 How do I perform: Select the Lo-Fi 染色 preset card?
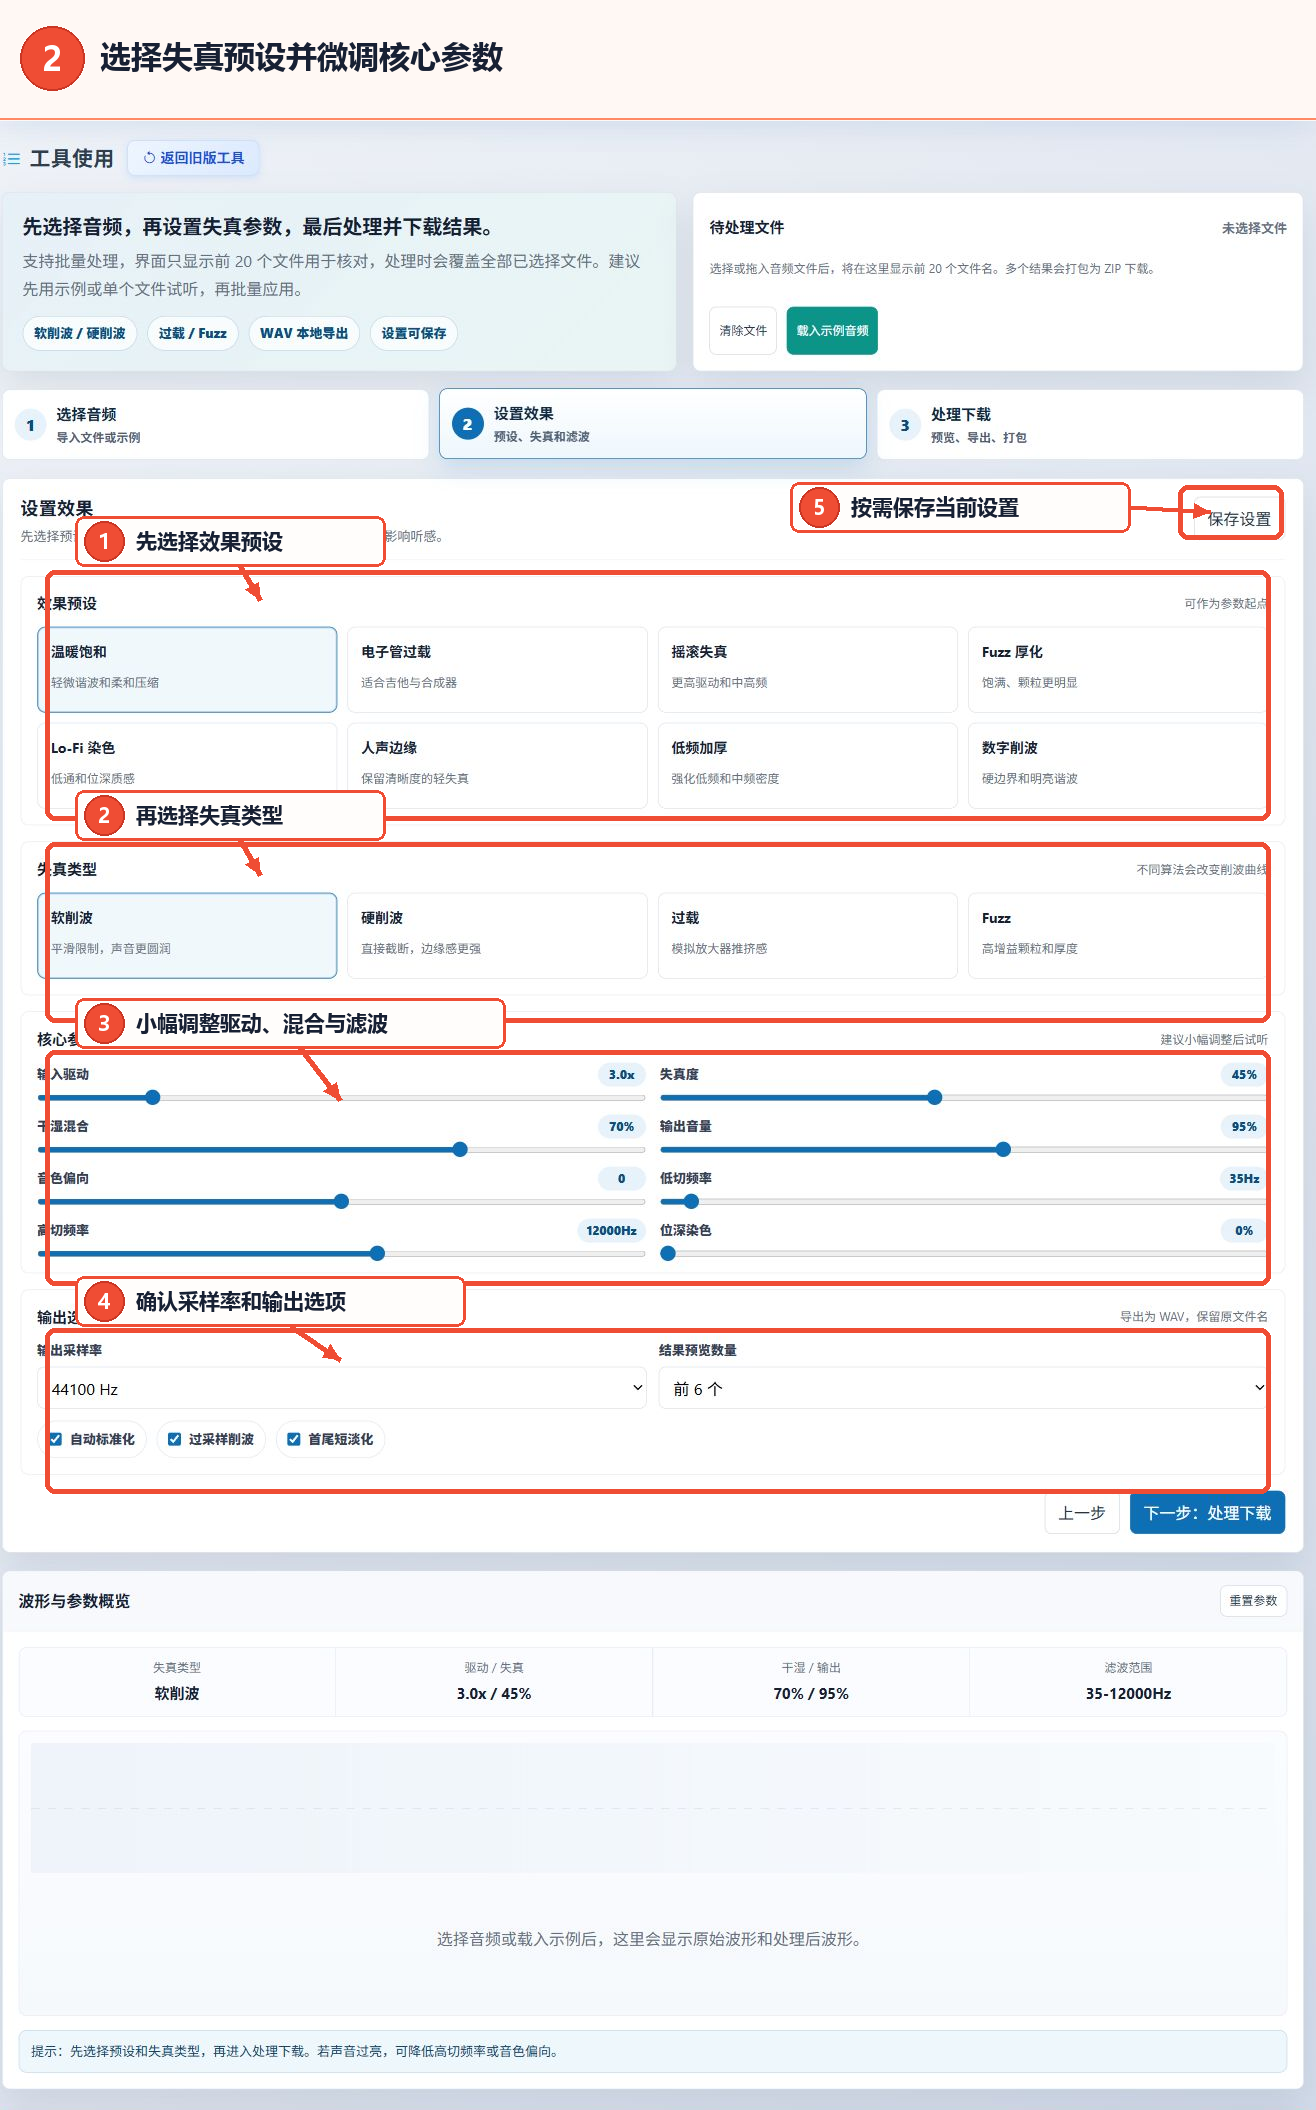coord(187,765)
